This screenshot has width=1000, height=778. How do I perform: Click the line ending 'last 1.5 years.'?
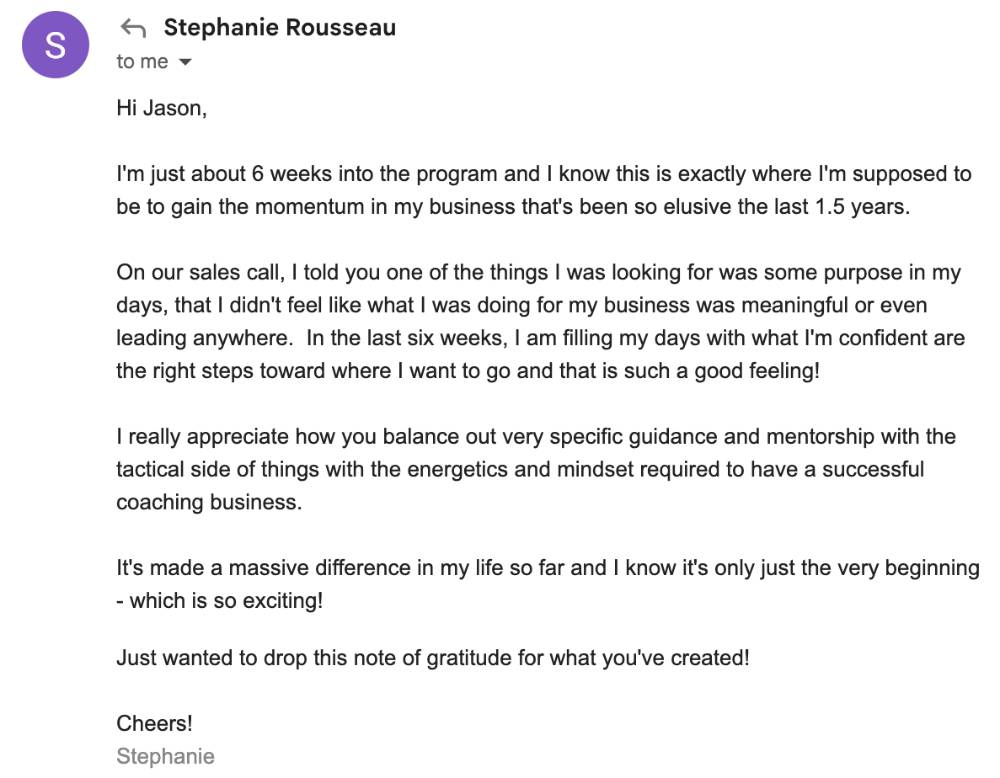tap(513, 207)
